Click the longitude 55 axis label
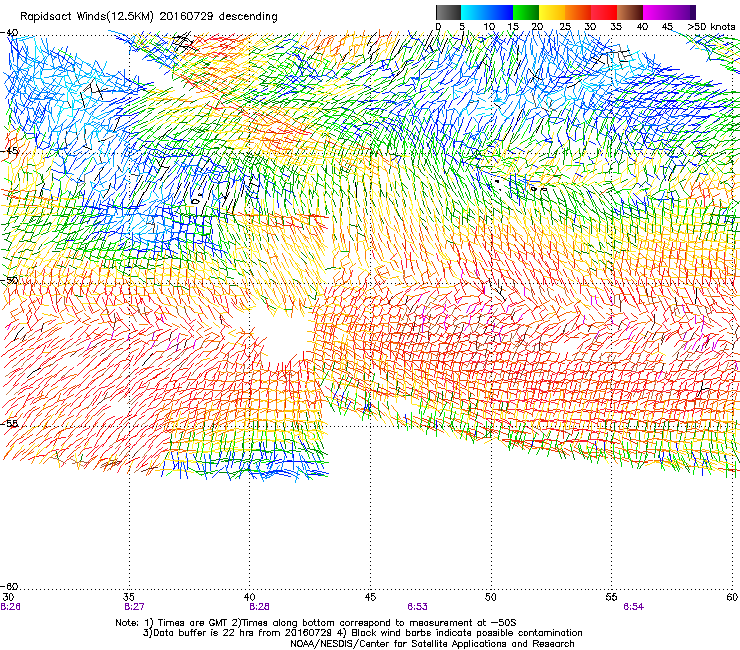Viewport: 740px width, 650px height. coord(612,597)
